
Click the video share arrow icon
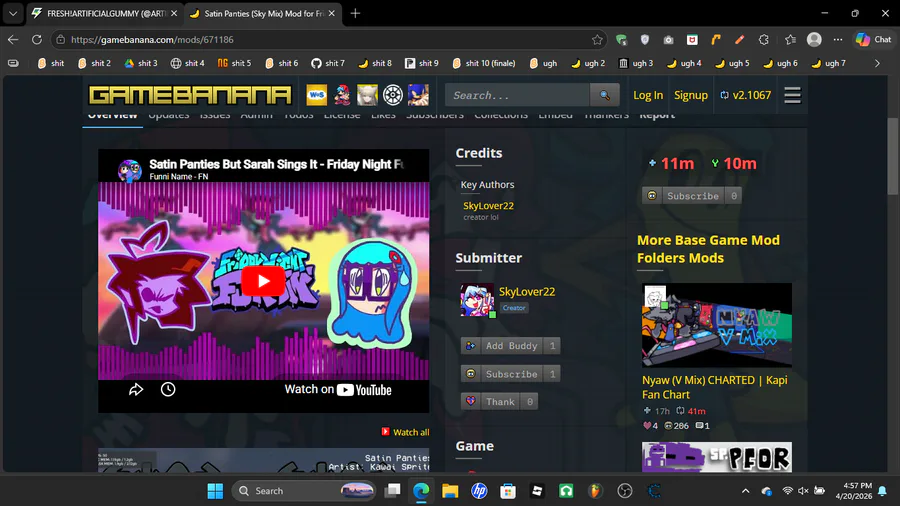(135, 390)
